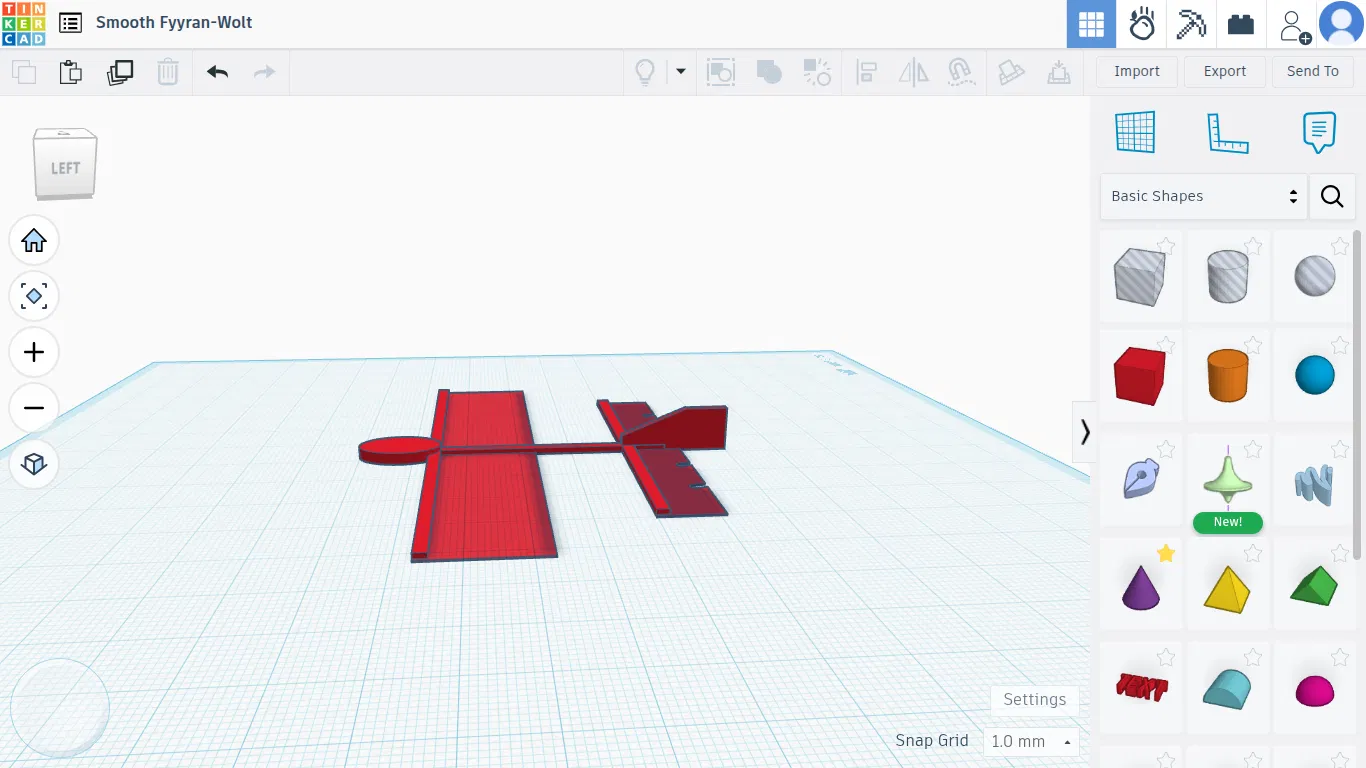The width and height of the screenshot is (1366, 768).
Task: Select the orange Cylinder shape
Action: point(1227,376)
